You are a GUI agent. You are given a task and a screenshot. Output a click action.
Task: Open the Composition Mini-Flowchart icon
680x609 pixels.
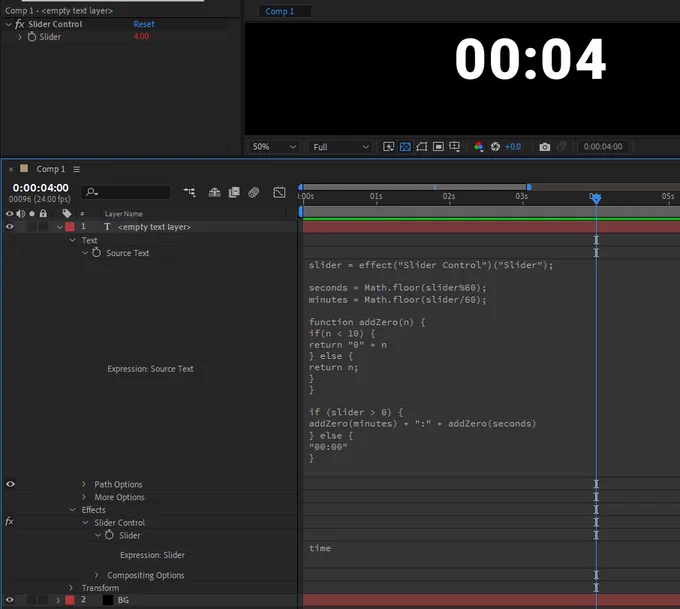[189, 192]
